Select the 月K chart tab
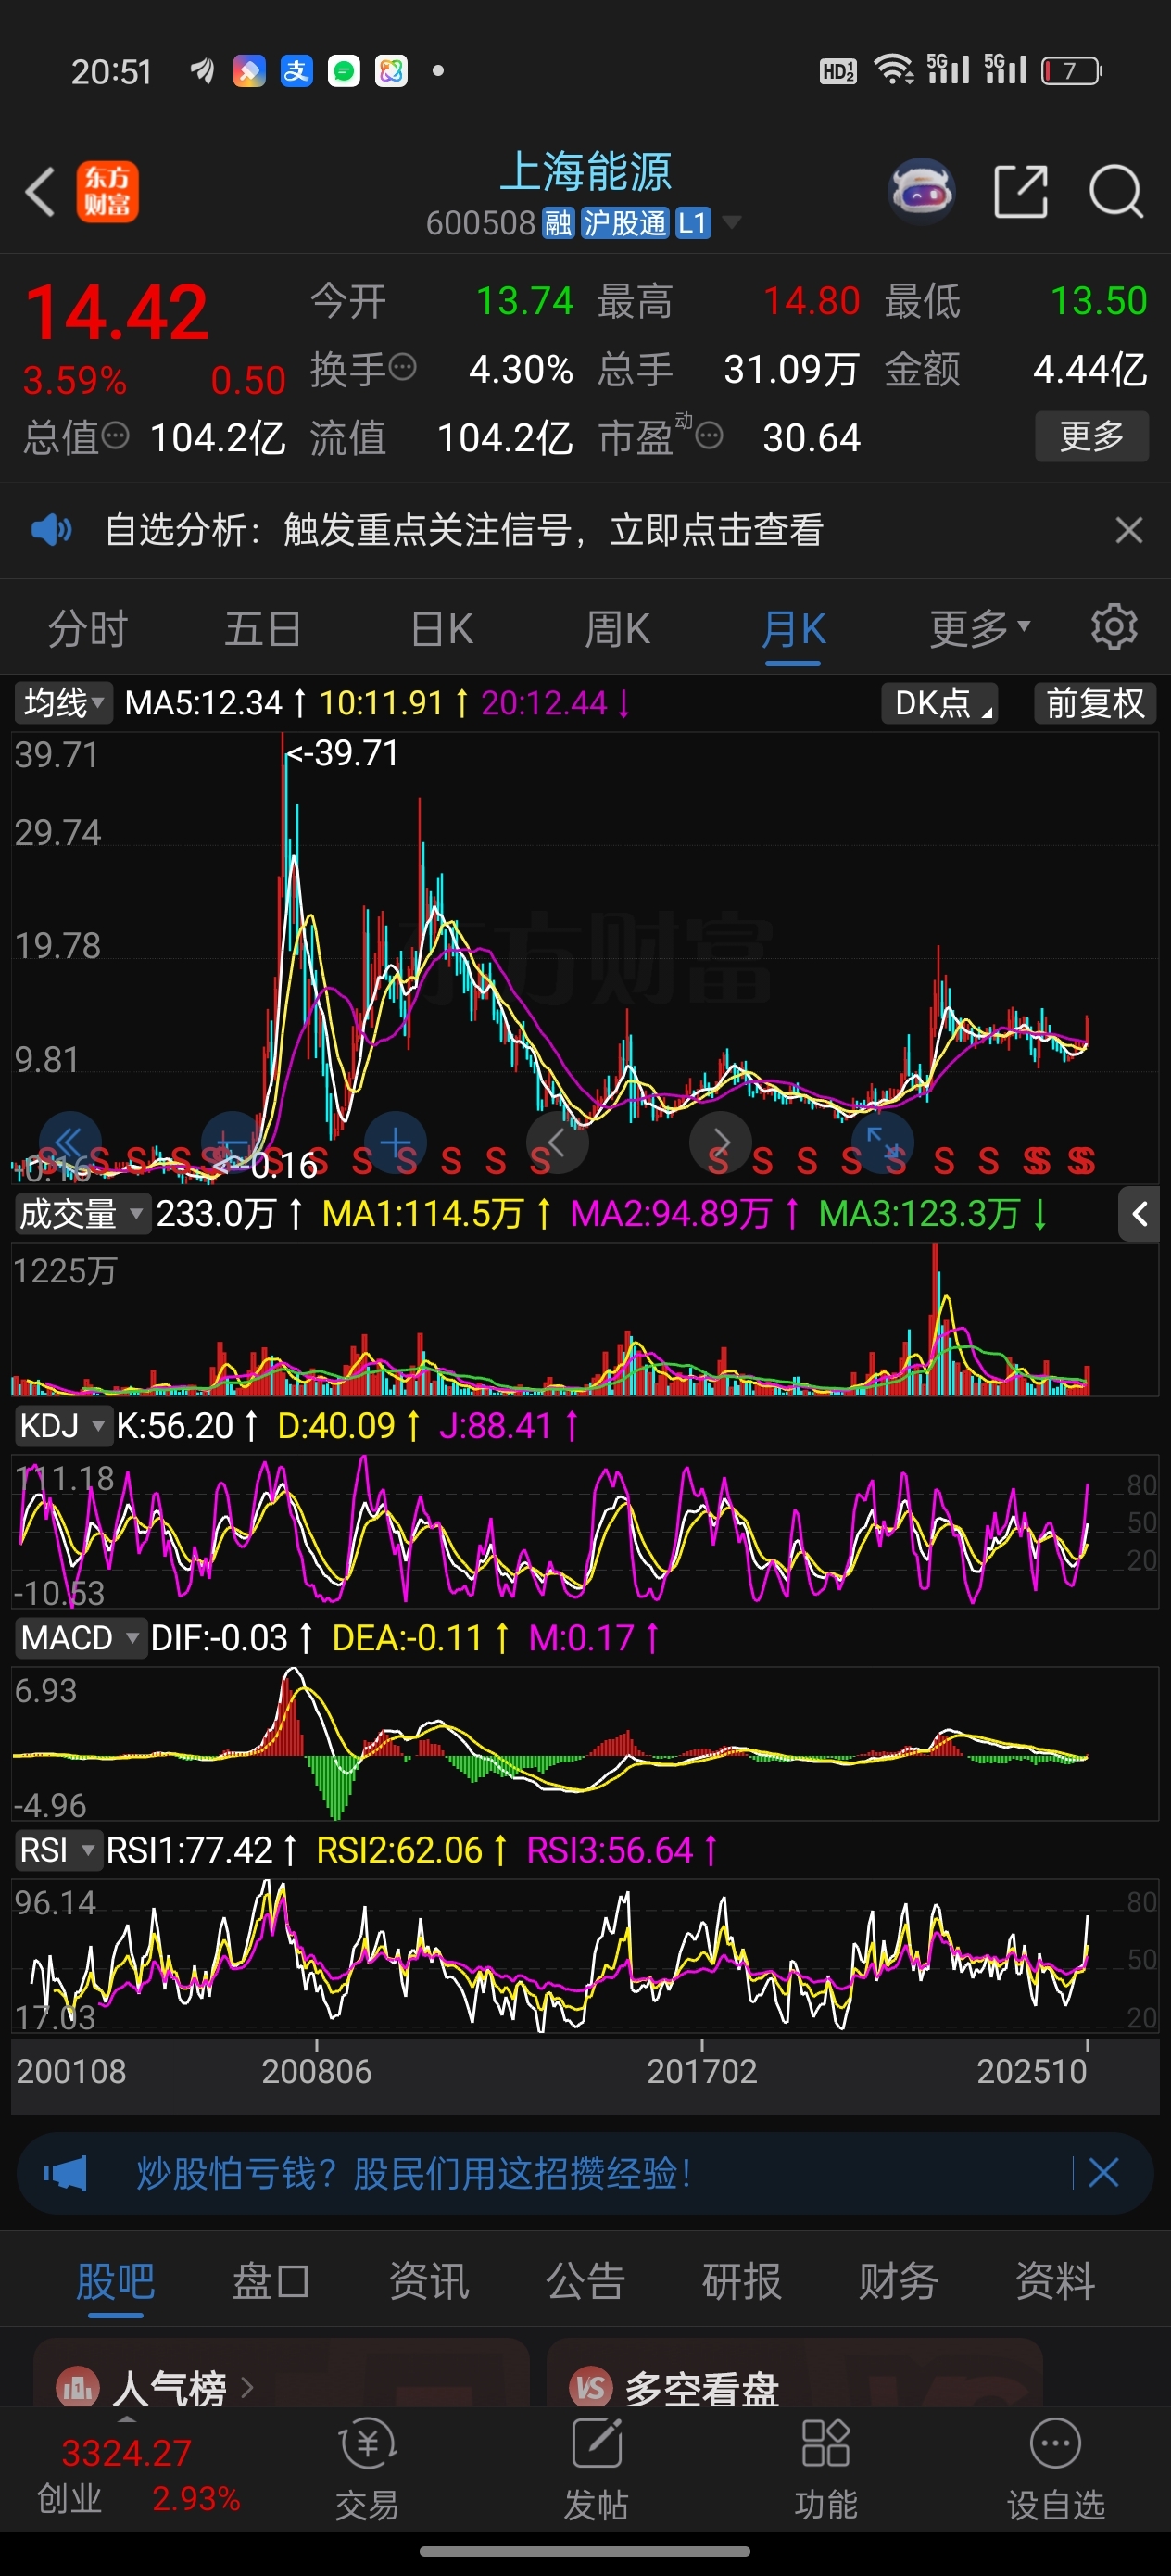The image size is (1171, 2576). pos(793,629)
